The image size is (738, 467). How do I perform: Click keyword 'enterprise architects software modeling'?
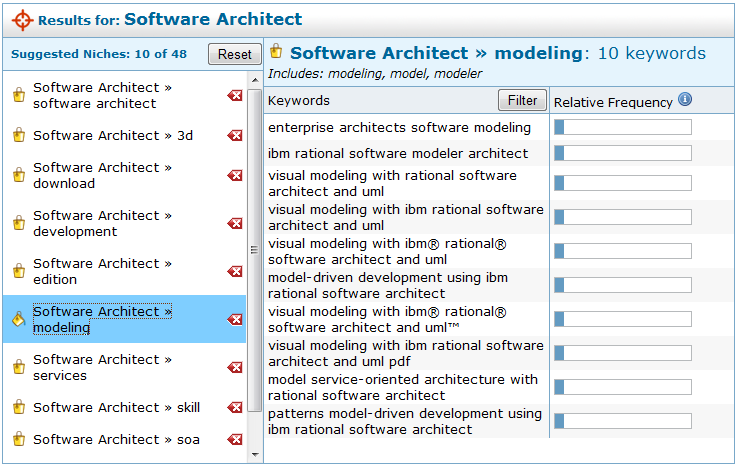[399, 128]
